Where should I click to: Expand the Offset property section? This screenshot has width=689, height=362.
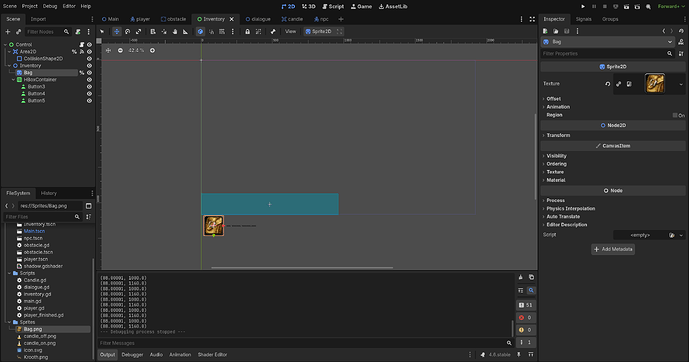pyautogui.click(x=553, y=99)
